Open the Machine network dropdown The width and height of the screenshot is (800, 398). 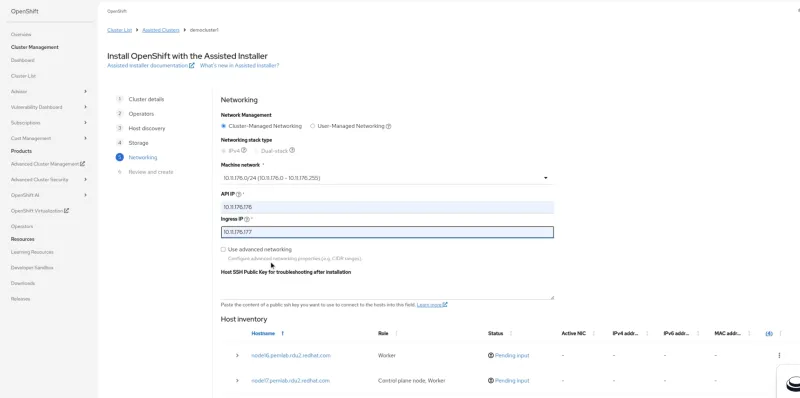tap(387, 178)
